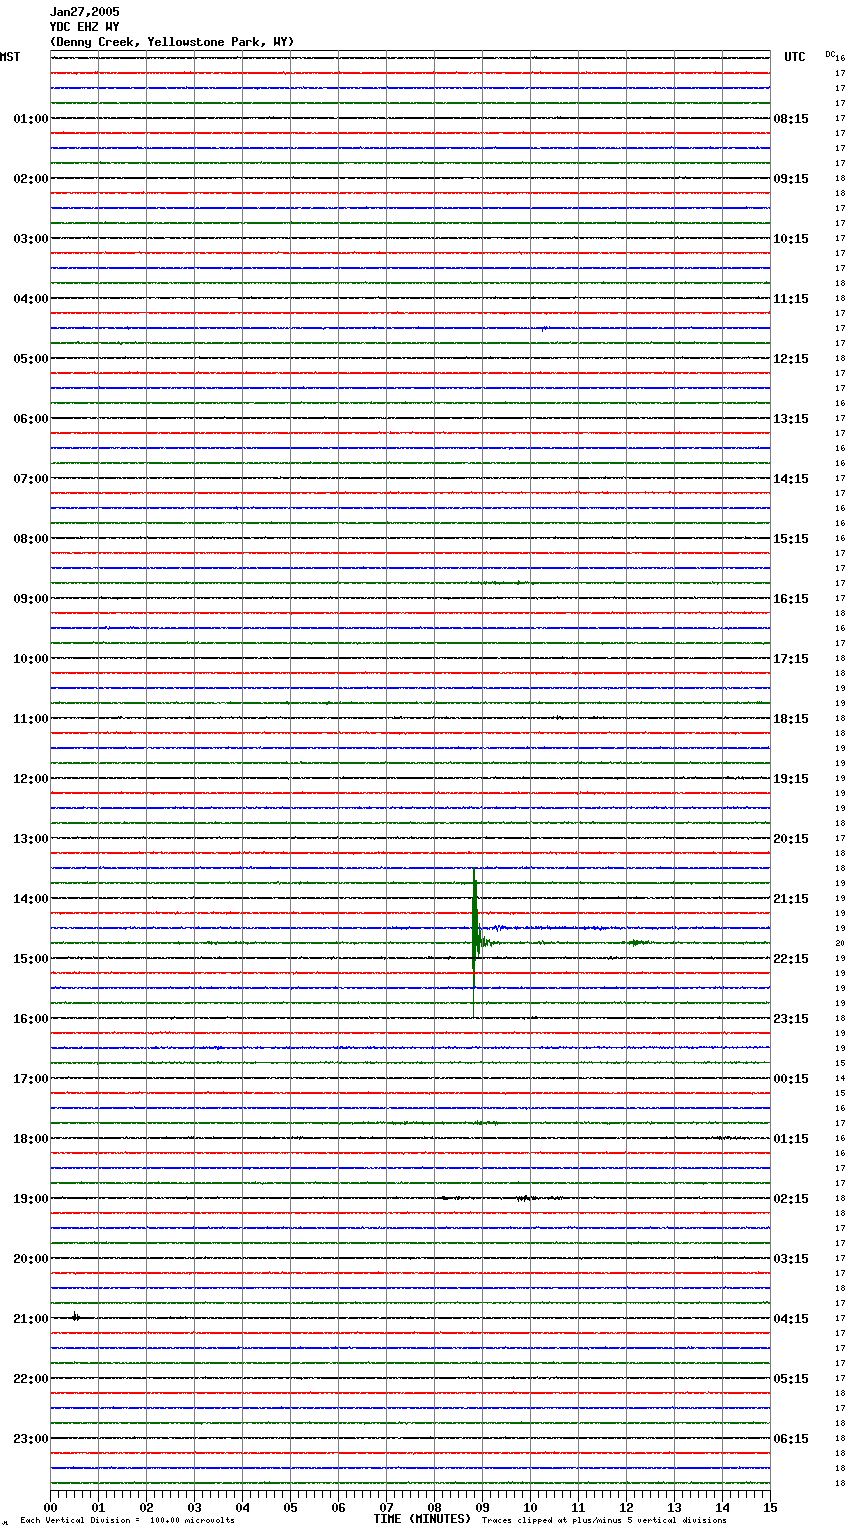
Task: Select the '17:00' MST hour label
Action: tap(31, 1079)
